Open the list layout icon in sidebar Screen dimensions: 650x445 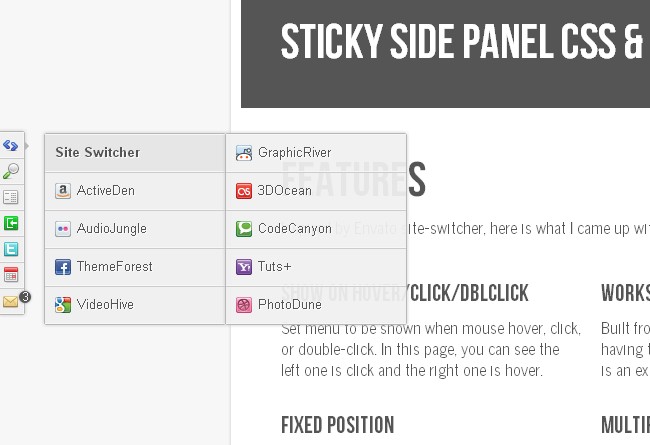[x=11, y=197]
